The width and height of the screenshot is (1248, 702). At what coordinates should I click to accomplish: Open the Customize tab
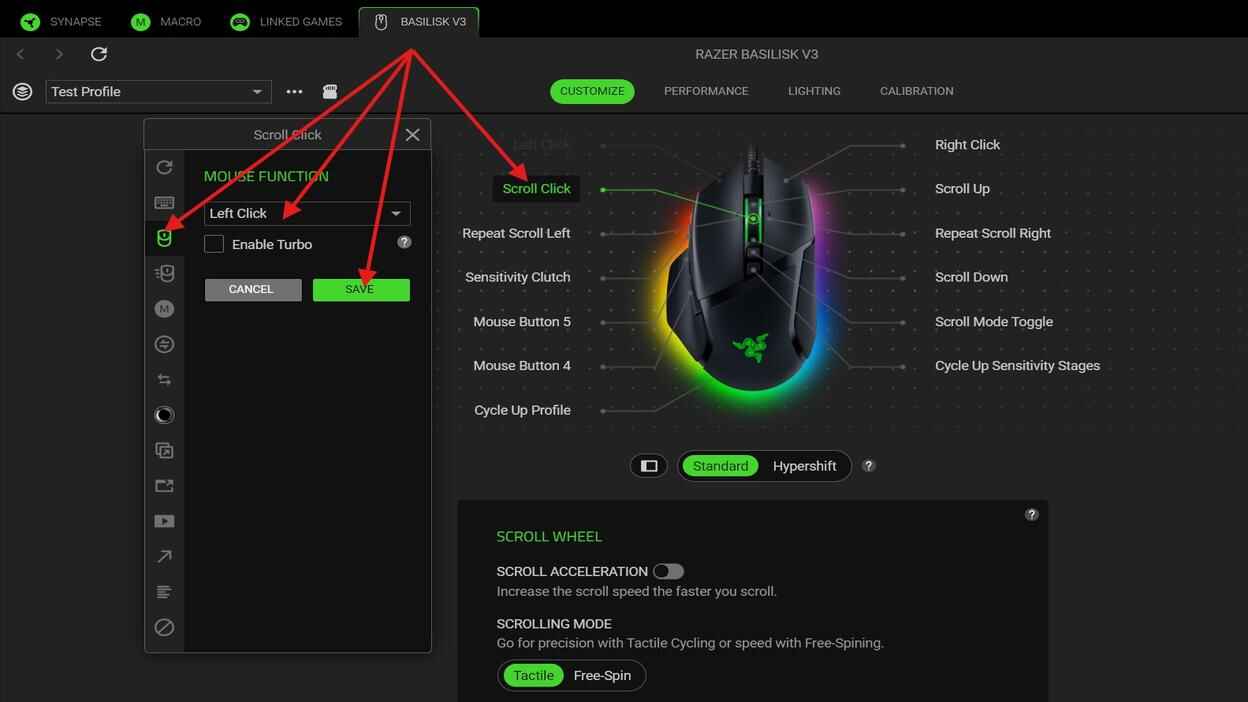[x=592, y=91]
